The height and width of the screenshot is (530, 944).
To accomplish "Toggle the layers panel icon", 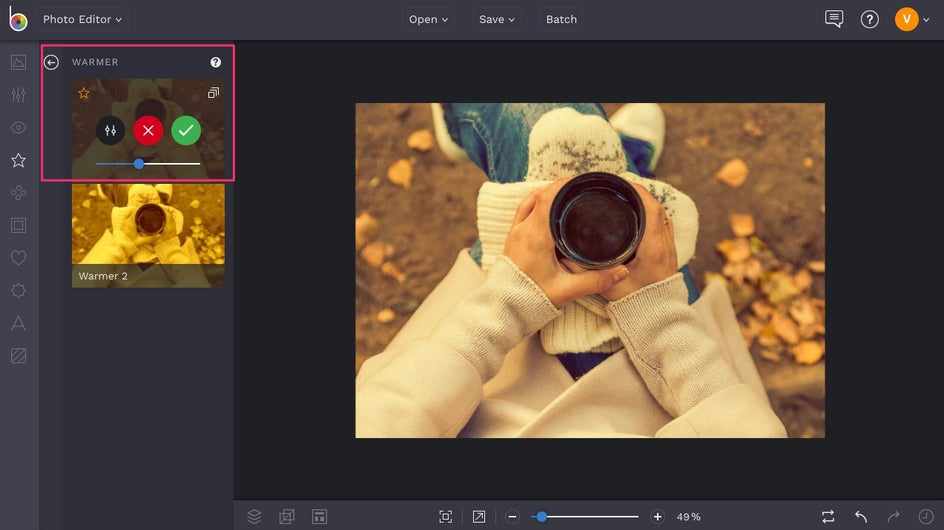I will (254, 516).
